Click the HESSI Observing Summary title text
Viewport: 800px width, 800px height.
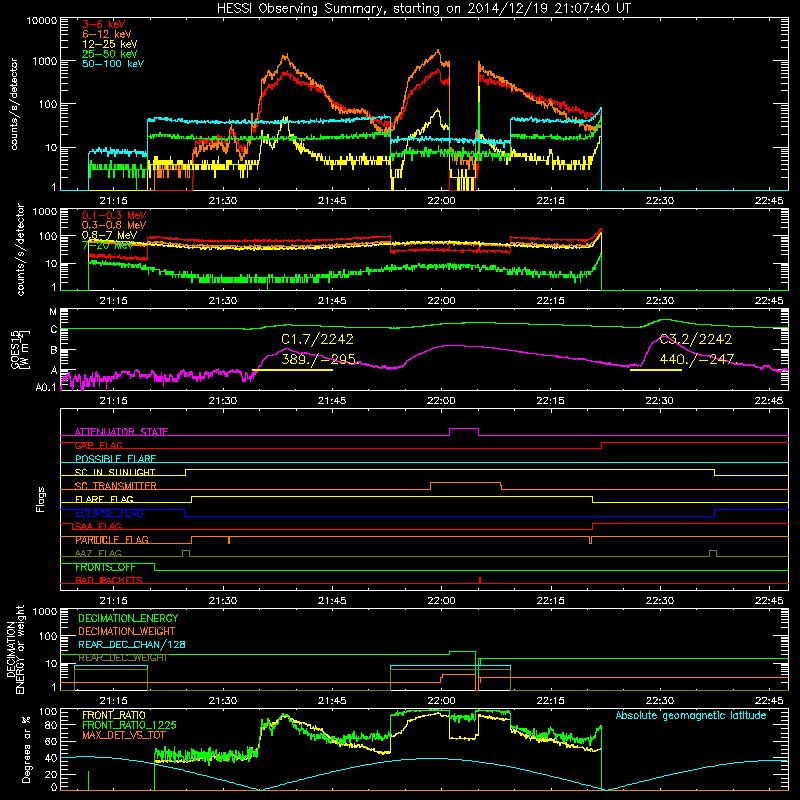423,8
